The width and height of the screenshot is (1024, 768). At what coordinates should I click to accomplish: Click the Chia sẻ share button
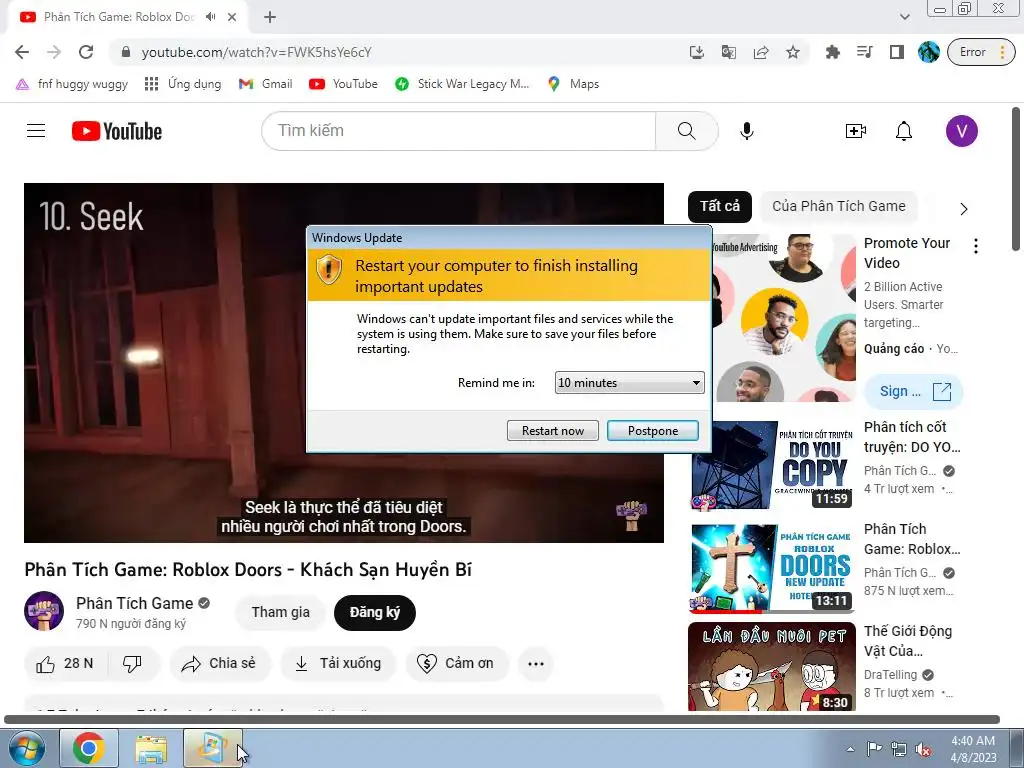click(x=220, y=664)
